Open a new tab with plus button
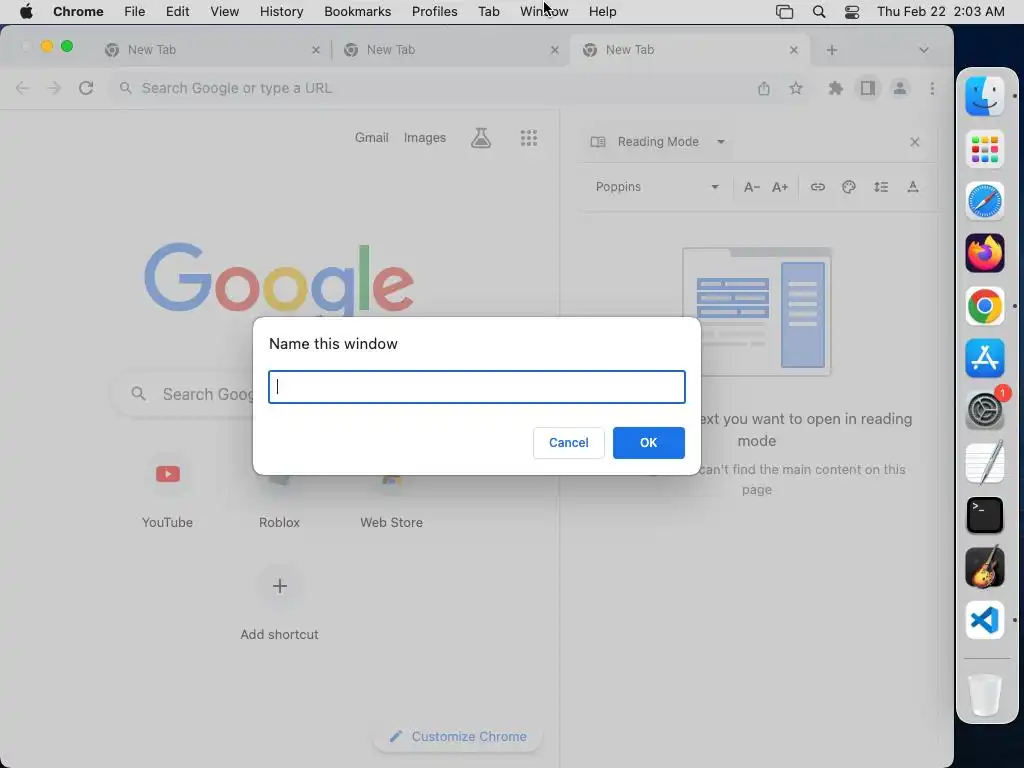This screenshot has height=768, width=1024. (x=831, y=50)
